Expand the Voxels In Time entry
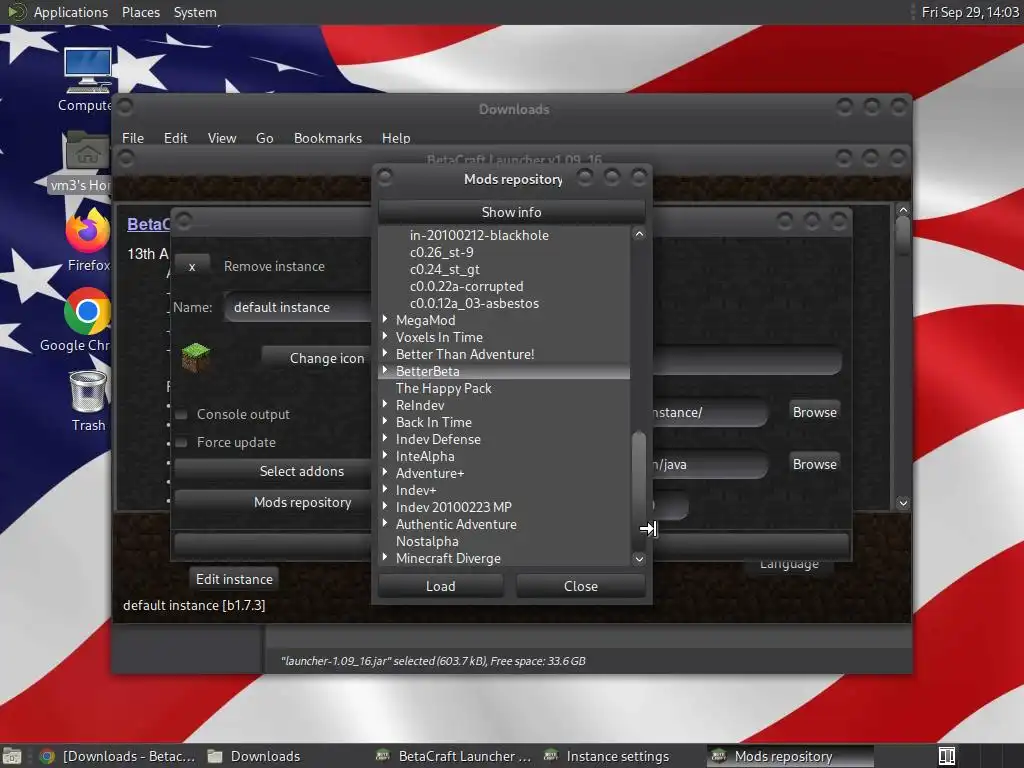Viewport: 1024px width, 768px height. [385, 336]
